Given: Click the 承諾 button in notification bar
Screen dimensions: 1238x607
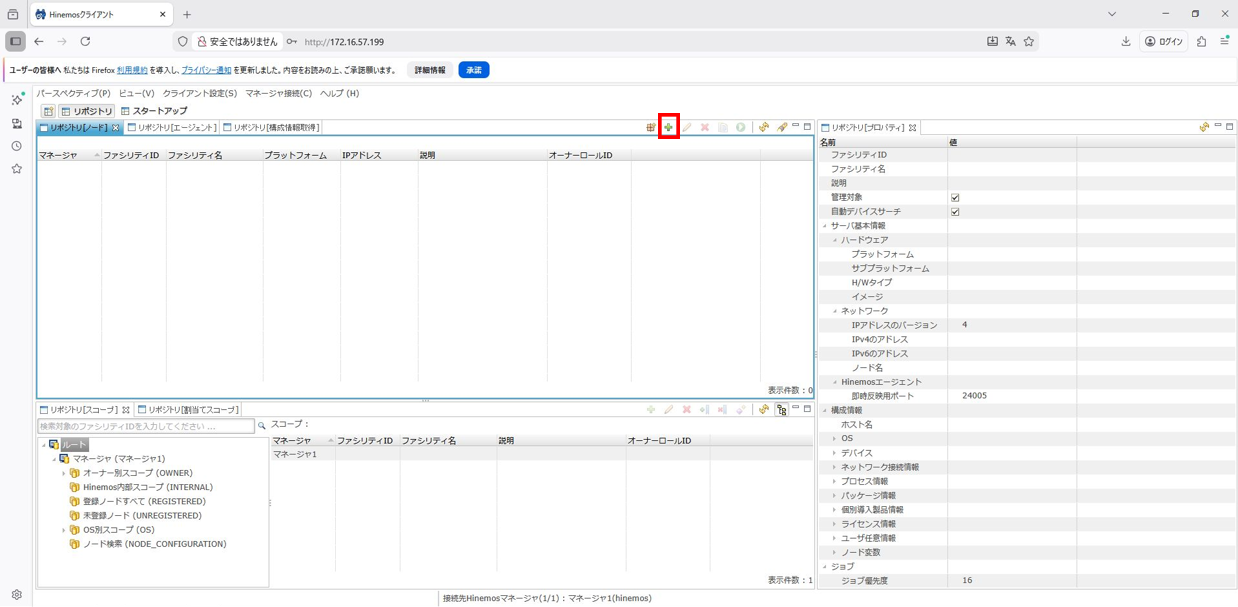Looking at the screenshot, I should click(x=473, y=70).
